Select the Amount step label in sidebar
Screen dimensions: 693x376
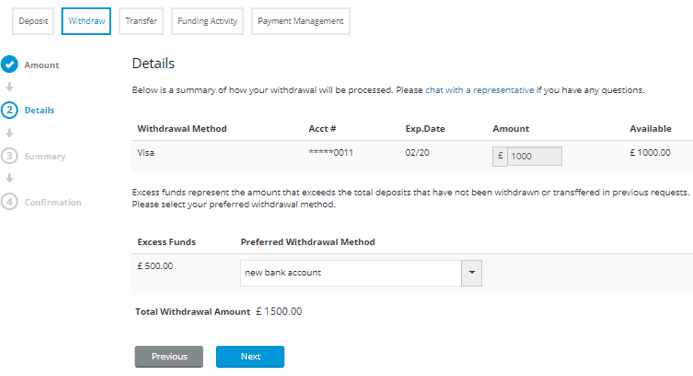point(42,65)
